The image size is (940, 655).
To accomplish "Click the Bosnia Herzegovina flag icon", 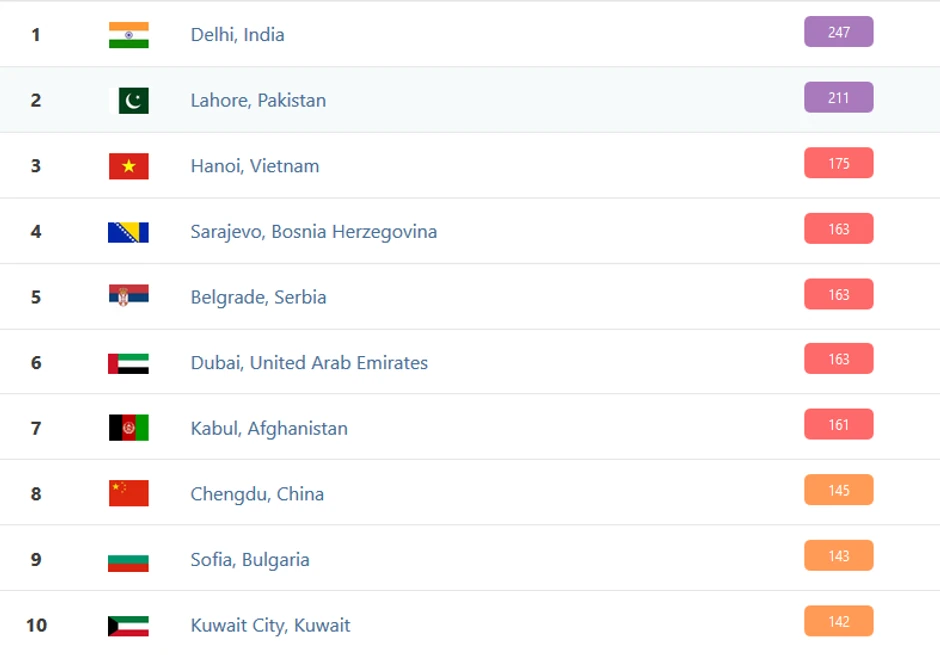I will [x=128, y=232].
